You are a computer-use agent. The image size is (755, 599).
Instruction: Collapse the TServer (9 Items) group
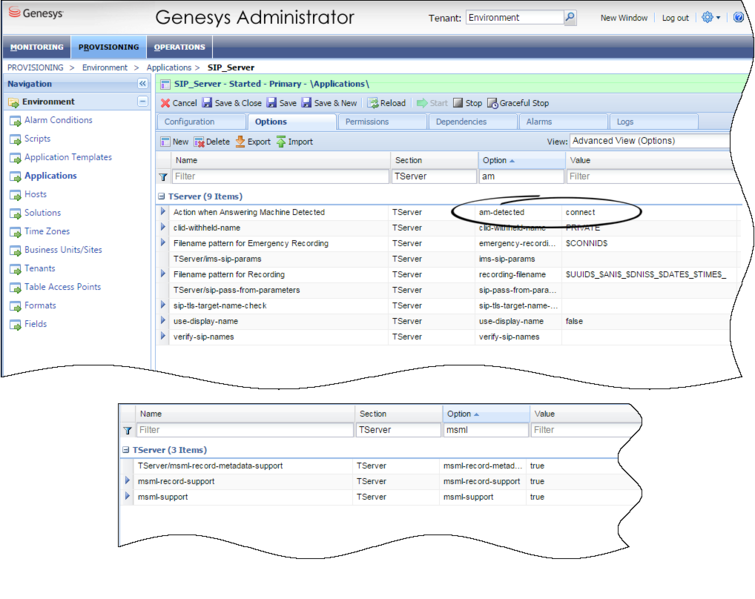coord(161,197)
